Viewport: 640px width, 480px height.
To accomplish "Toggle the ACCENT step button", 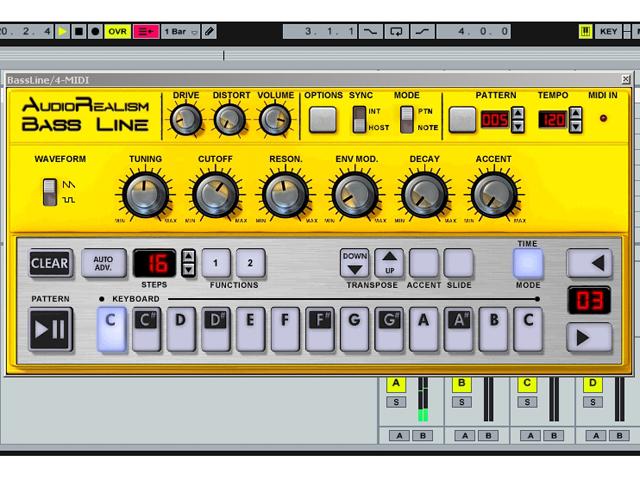I will [424, 263].
